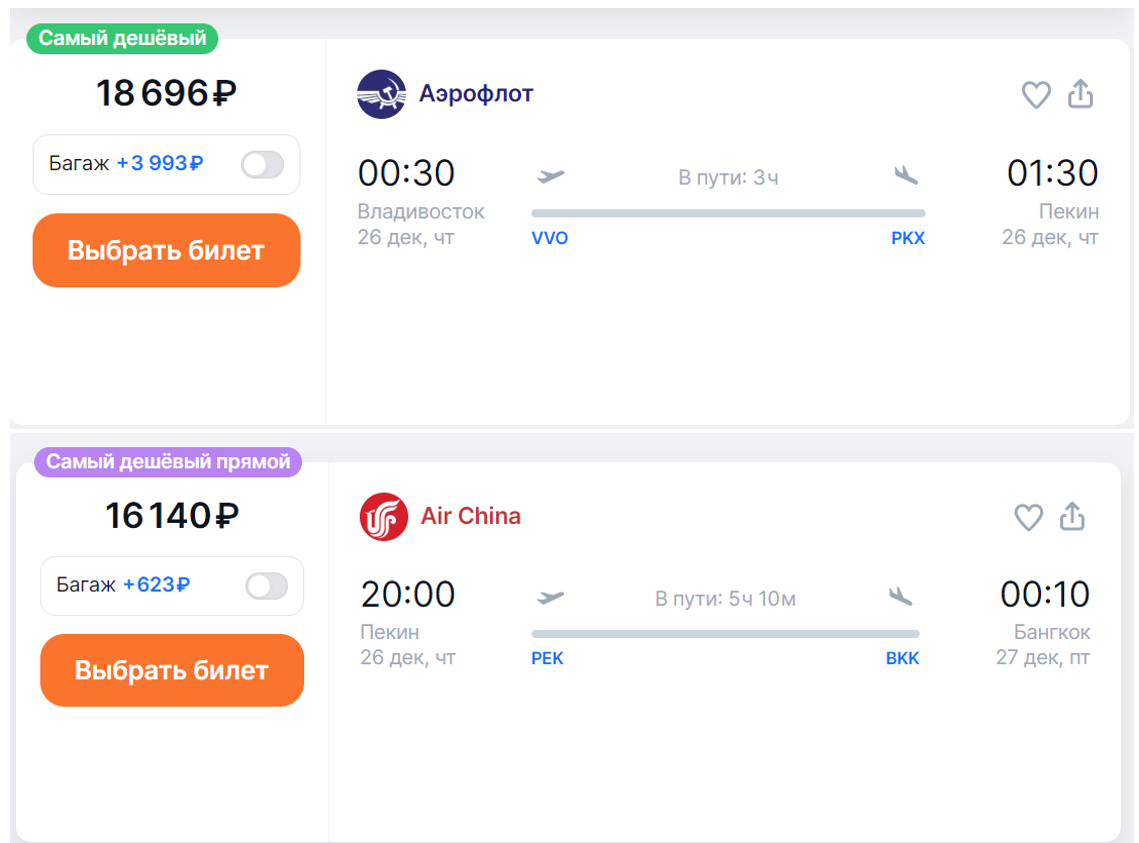Click the Aeroflot airline logo

(381, 94)
